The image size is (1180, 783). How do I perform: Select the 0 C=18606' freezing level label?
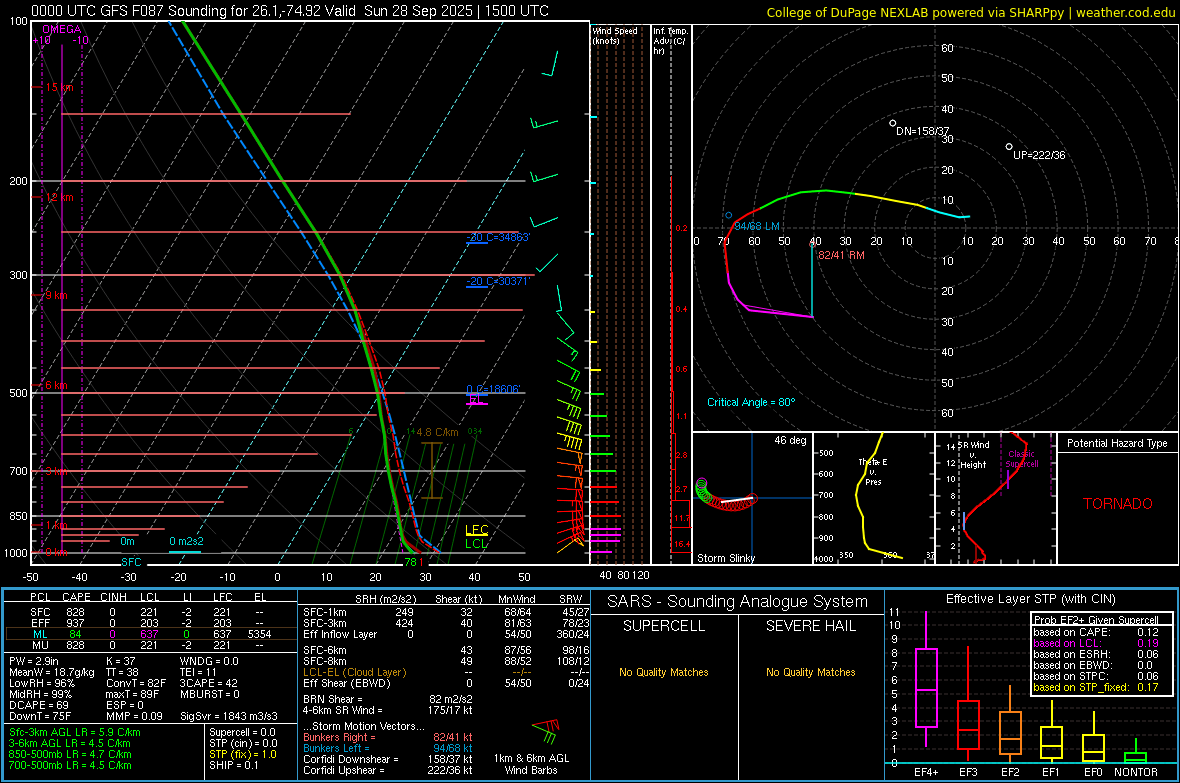pos(493,389)
